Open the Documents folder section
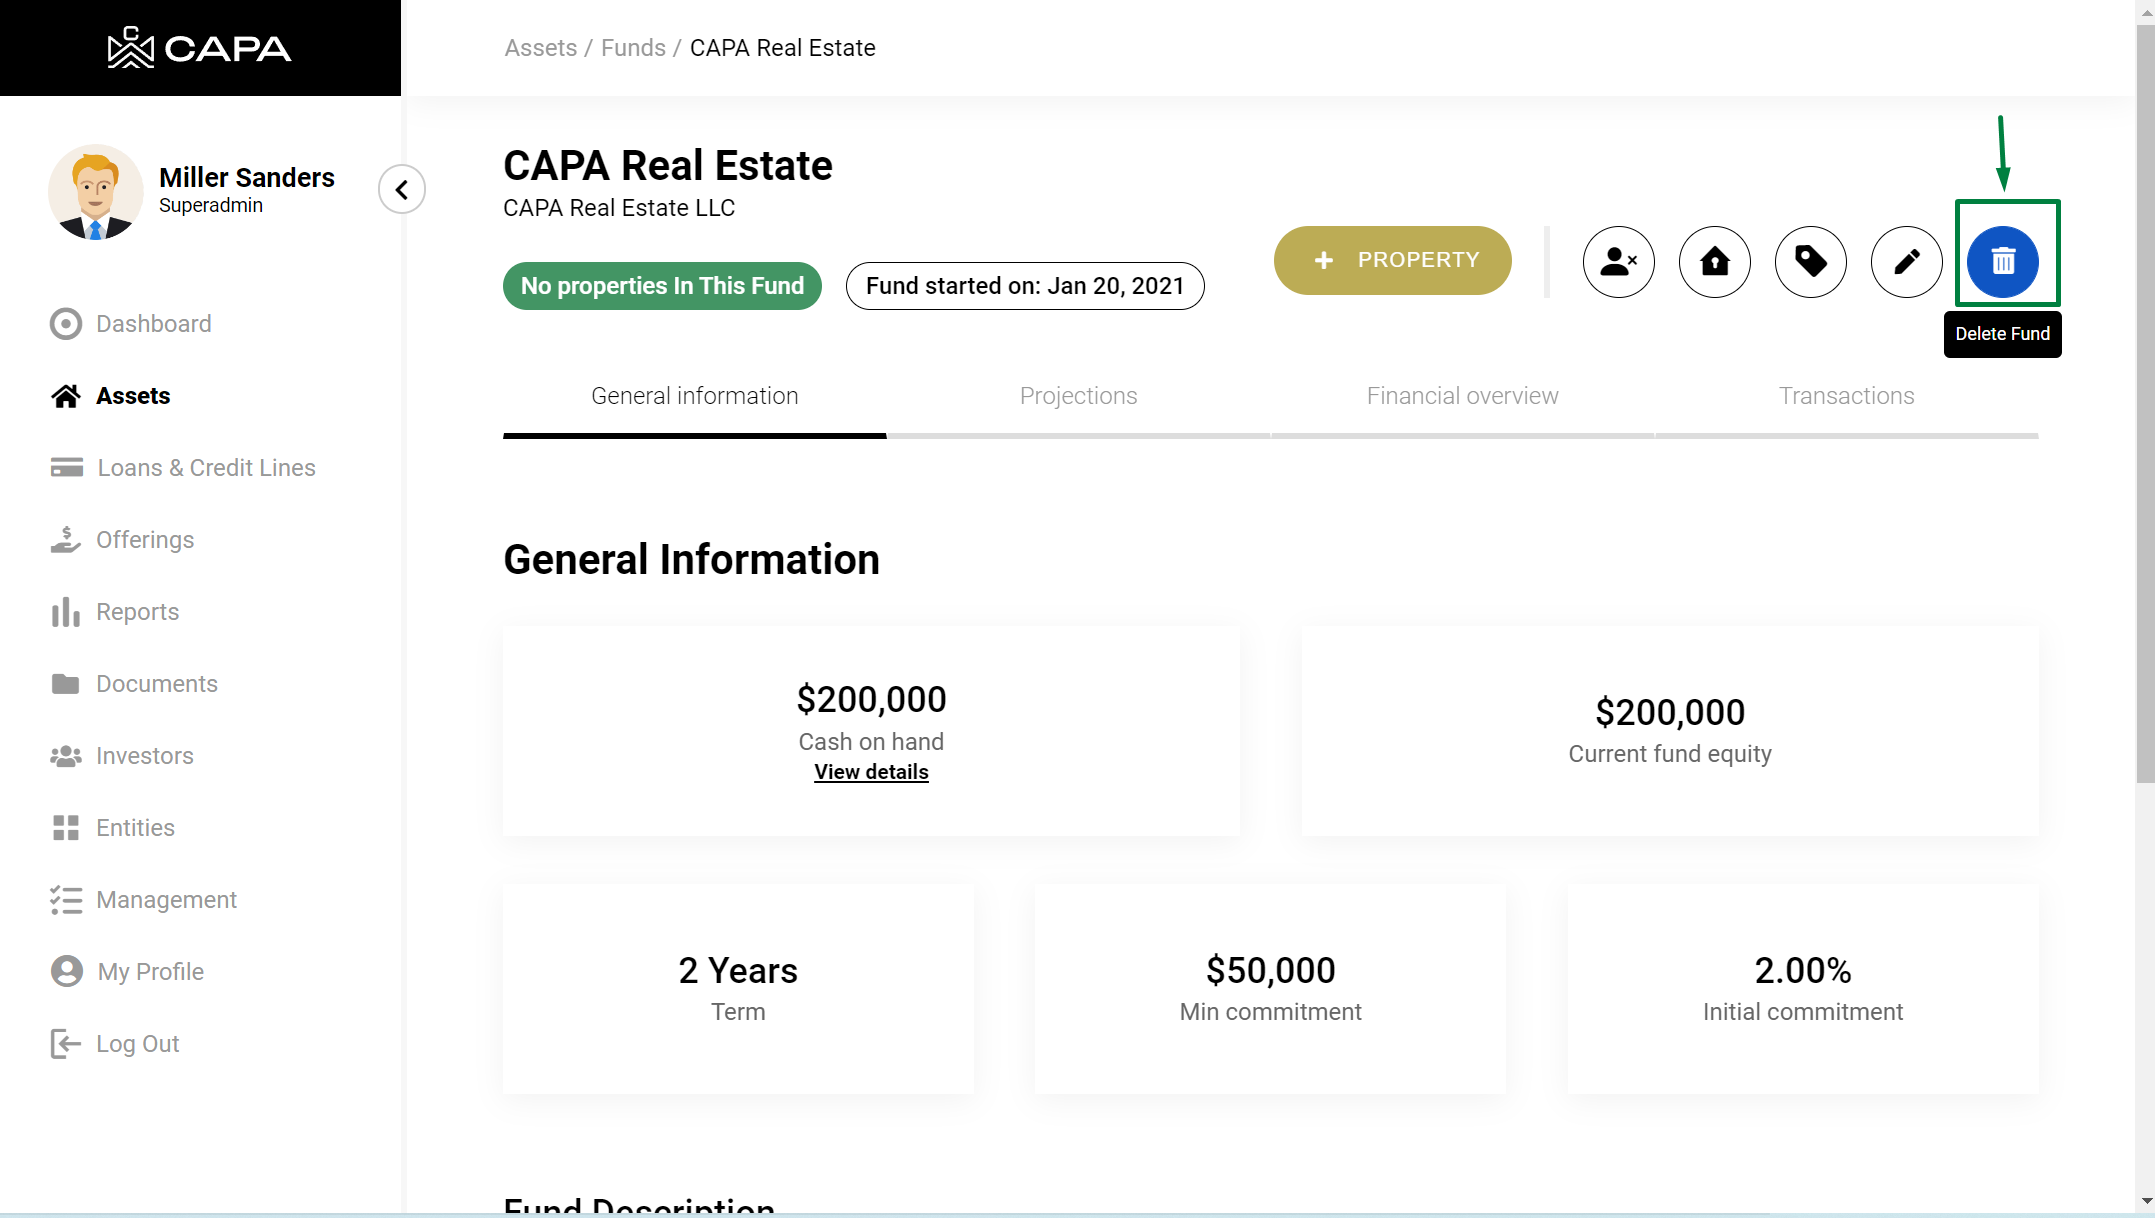This screenshot has width=2155, height=1218. (156, 684)
